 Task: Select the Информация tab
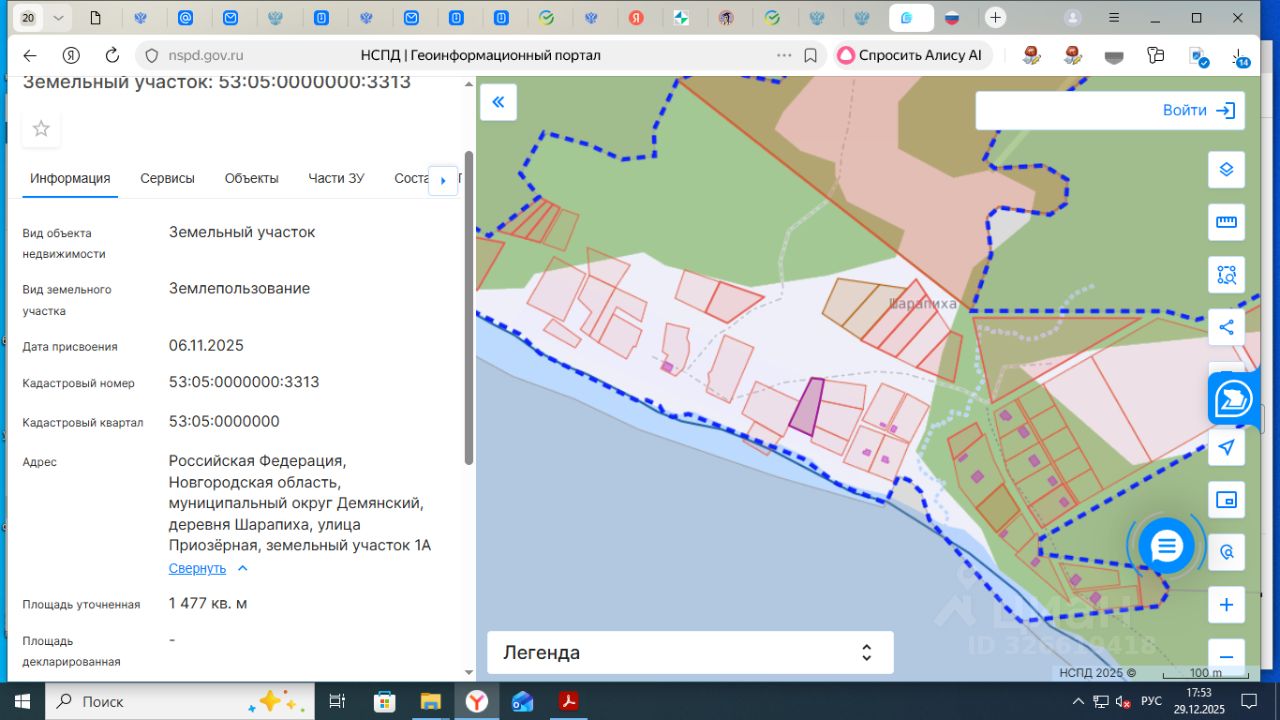tap(70, 178)
